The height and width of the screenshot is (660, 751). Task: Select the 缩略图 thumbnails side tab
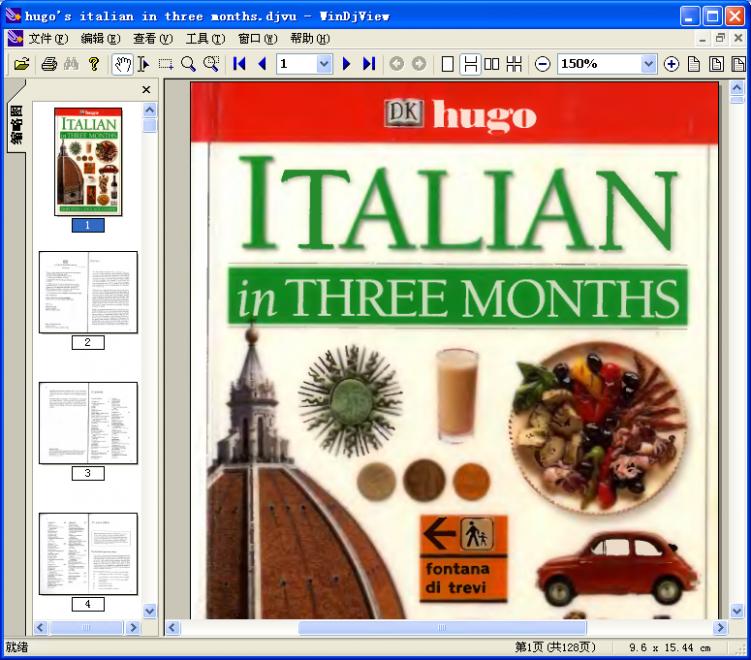tap(16, 125)
